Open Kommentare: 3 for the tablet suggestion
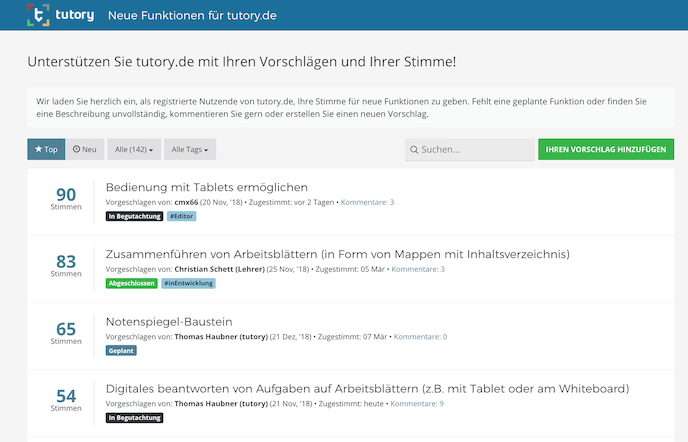Viewport: 688px width, 442px height. coord(367,202)
